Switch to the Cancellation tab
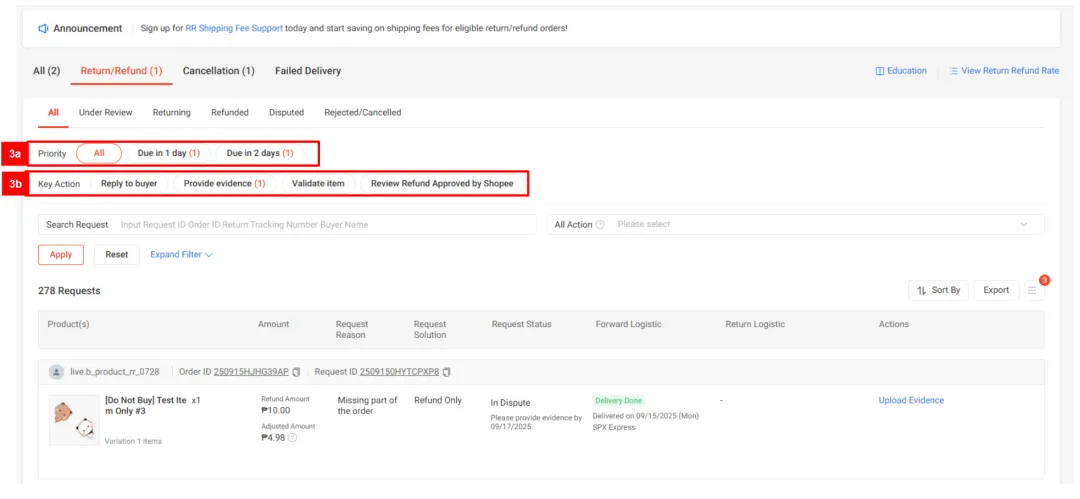 point(218,71)
